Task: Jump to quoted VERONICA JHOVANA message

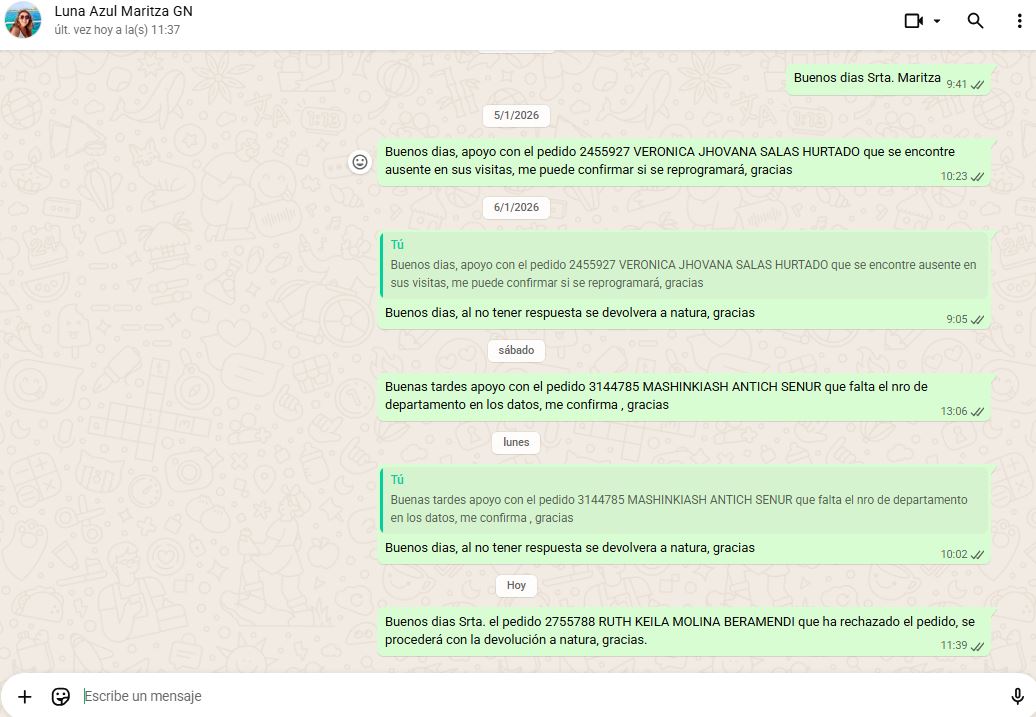Action: (x=684, y=266)
